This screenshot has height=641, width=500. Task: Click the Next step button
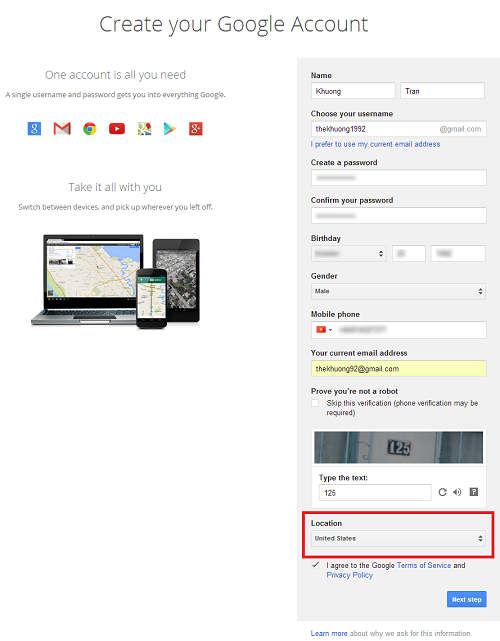coord(466,599)
